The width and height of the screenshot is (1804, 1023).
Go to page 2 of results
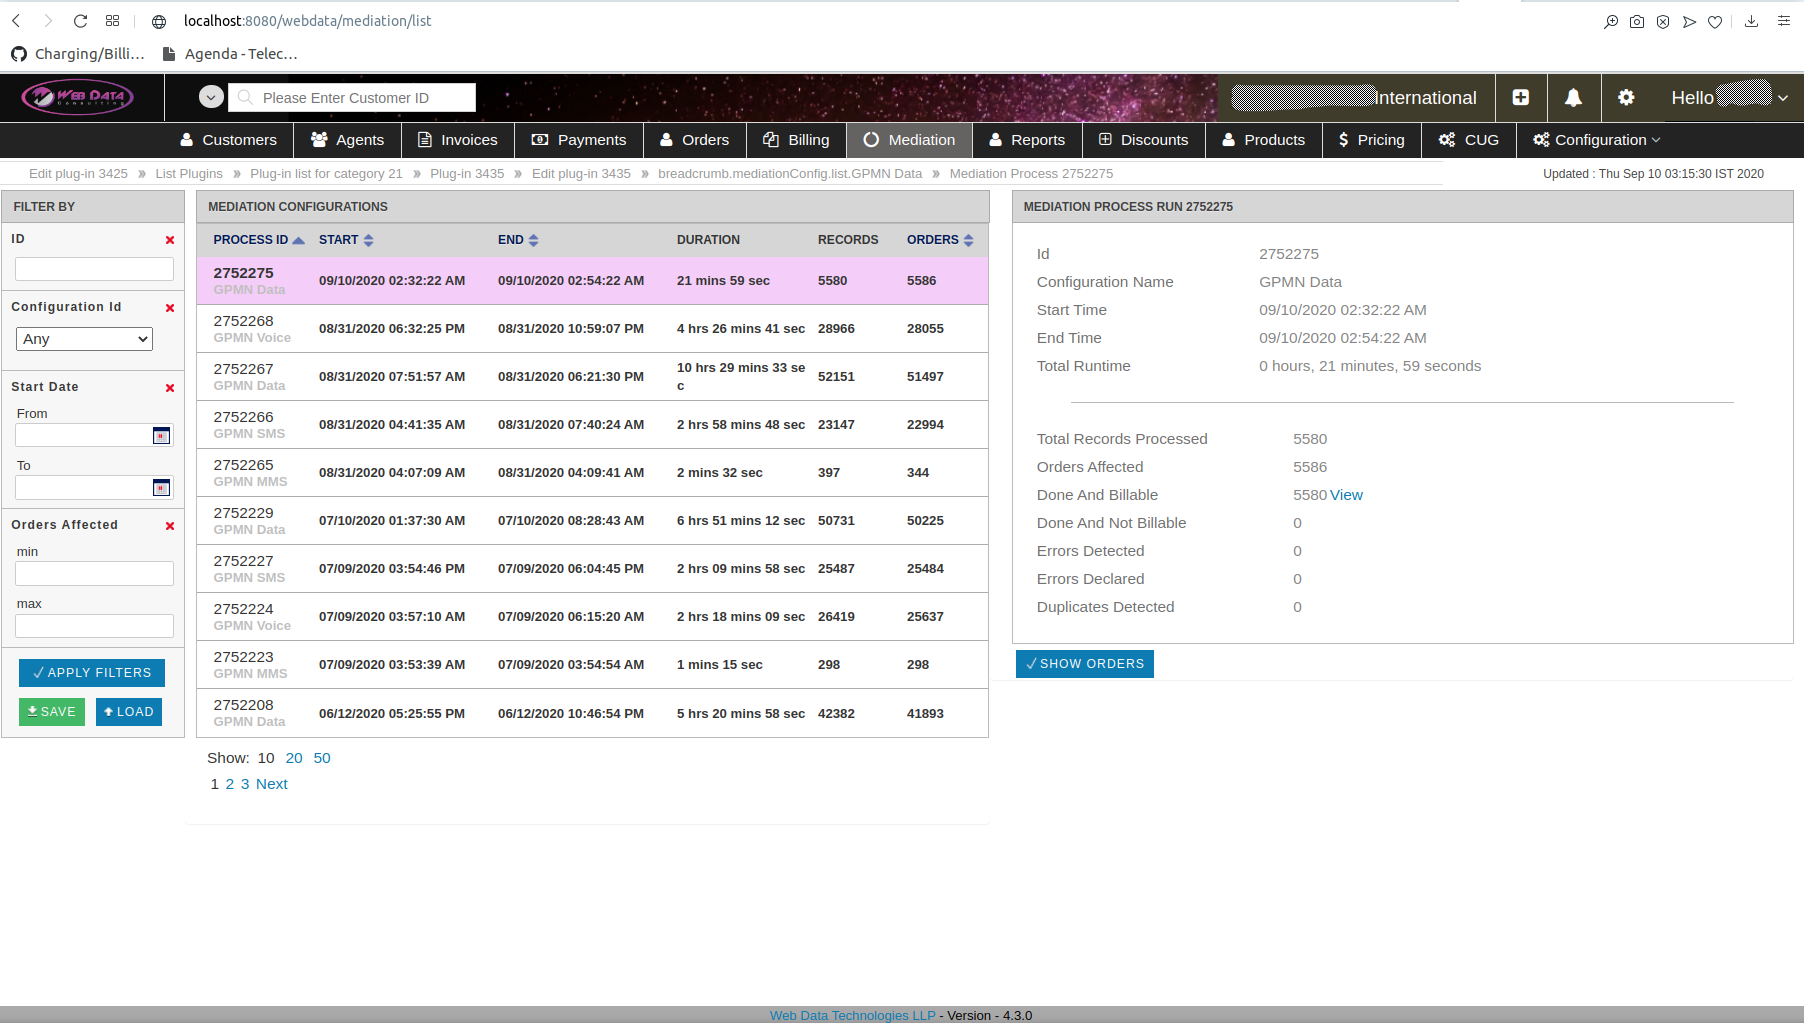click(x=230, y=784)
